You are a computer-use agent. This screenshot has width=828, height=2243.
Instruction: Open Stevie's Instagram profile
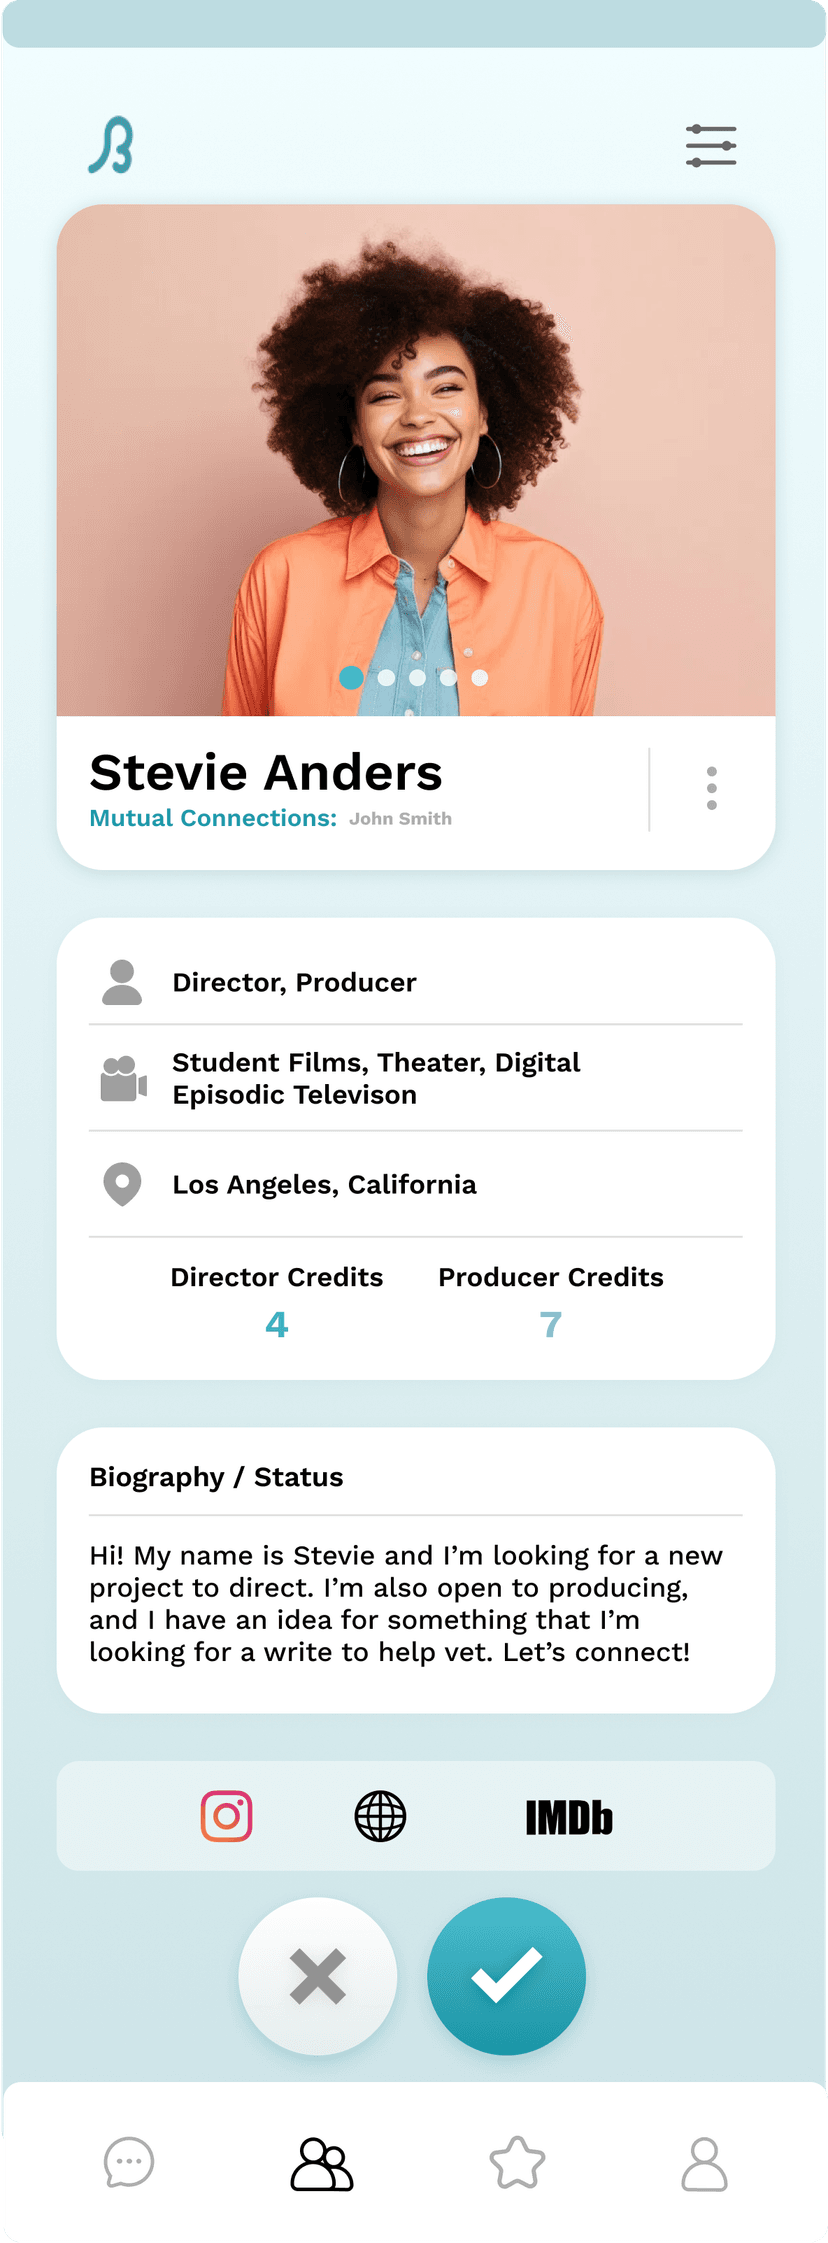(x=227, y=1816)
